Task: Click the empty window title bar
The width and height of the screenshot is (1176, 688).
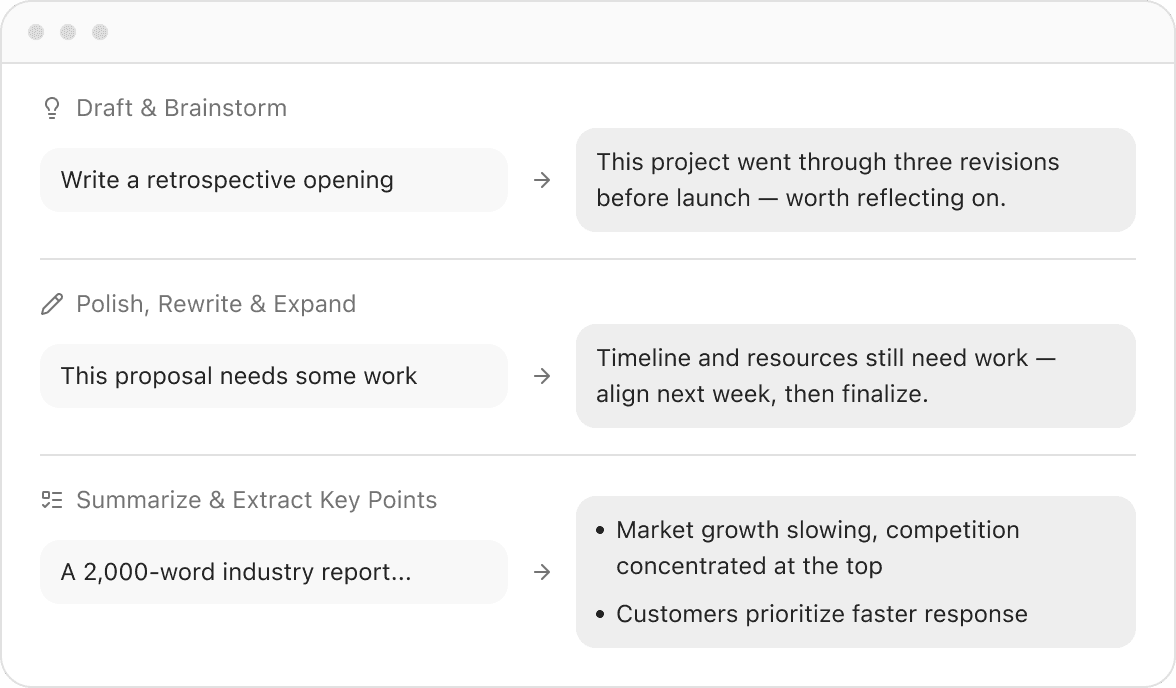Action: pos(638,32)
